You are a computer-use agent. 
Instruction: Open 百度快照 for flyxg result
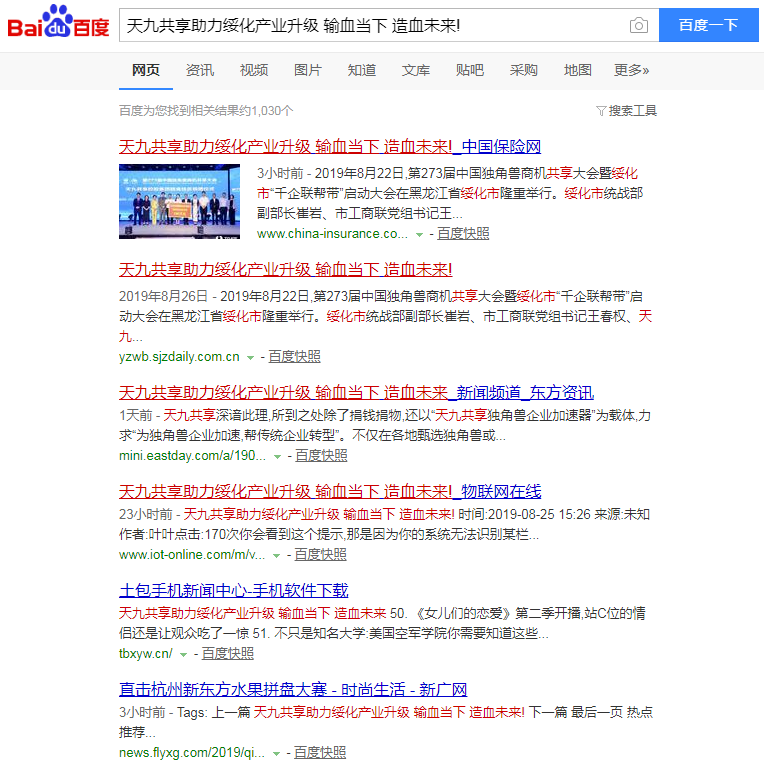pos(319,752)
